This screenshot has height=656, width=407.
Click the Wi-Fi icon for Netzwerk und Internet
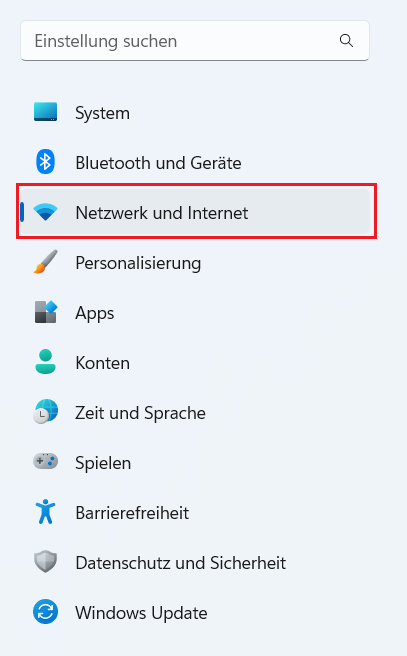tap(45, 212)
